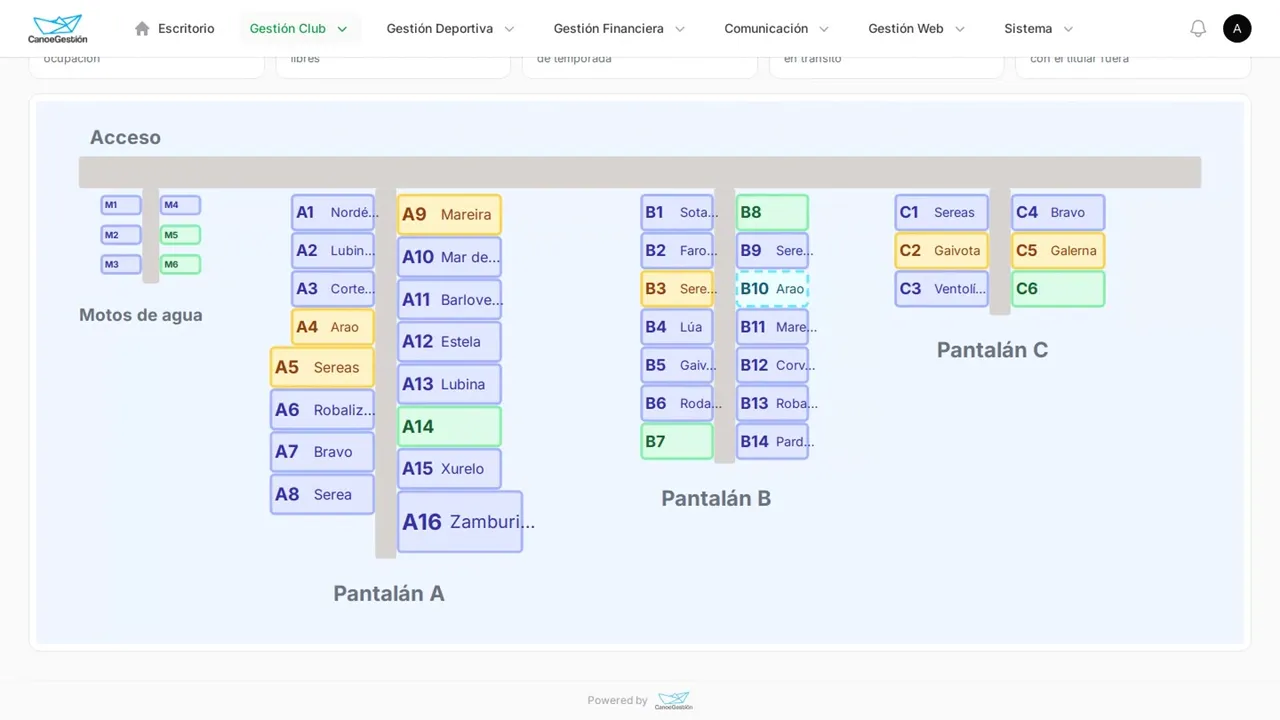Open berth A9 Mareira
Screen dimensions: 1280x720
(x=449, y=214)
